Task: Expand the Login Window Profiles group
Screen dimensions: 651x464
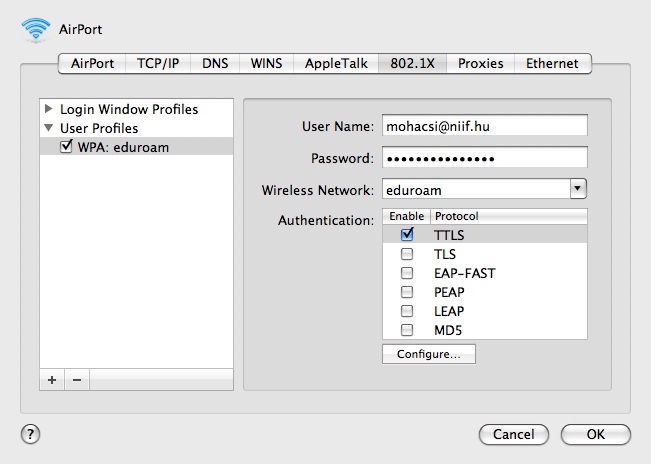Action: 48,109
